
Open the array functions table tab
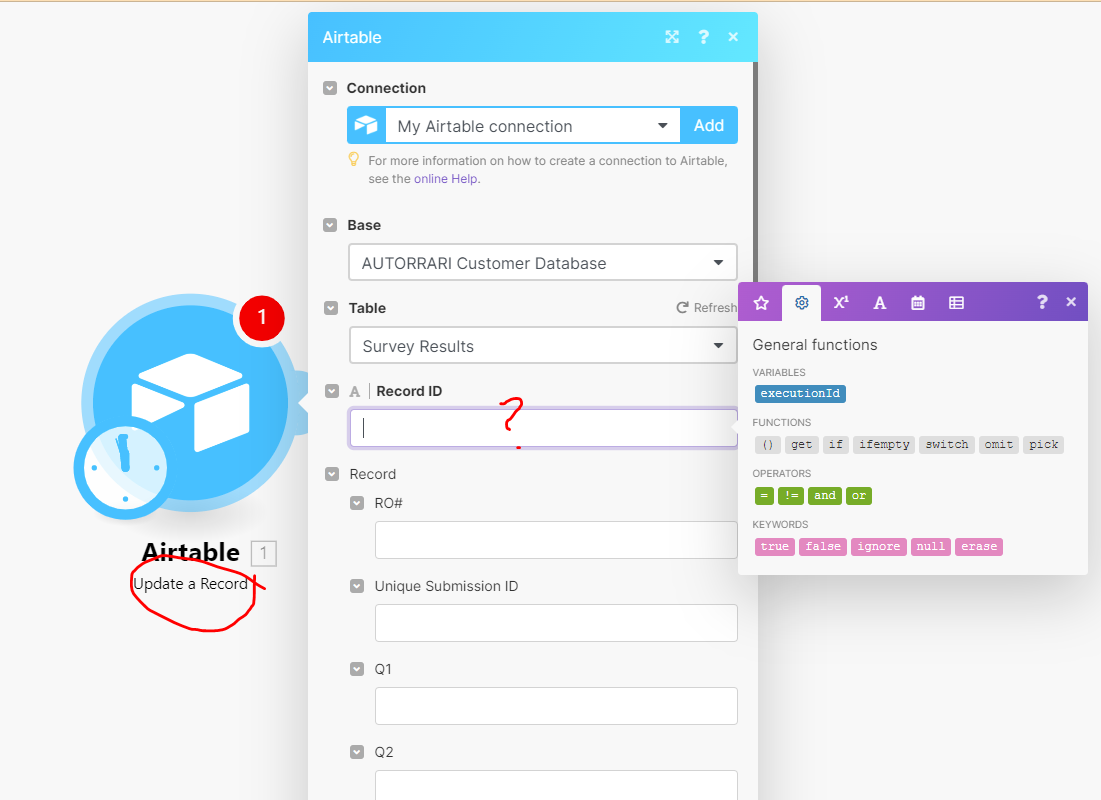[956, 303]
